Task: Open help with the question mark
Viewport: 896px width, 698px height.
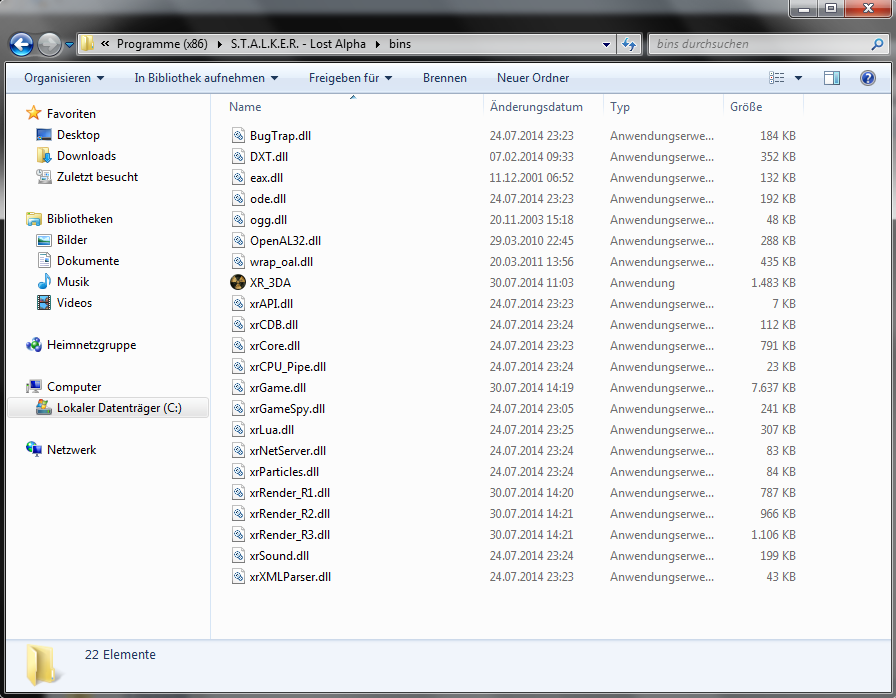Action: click(867, 78)
